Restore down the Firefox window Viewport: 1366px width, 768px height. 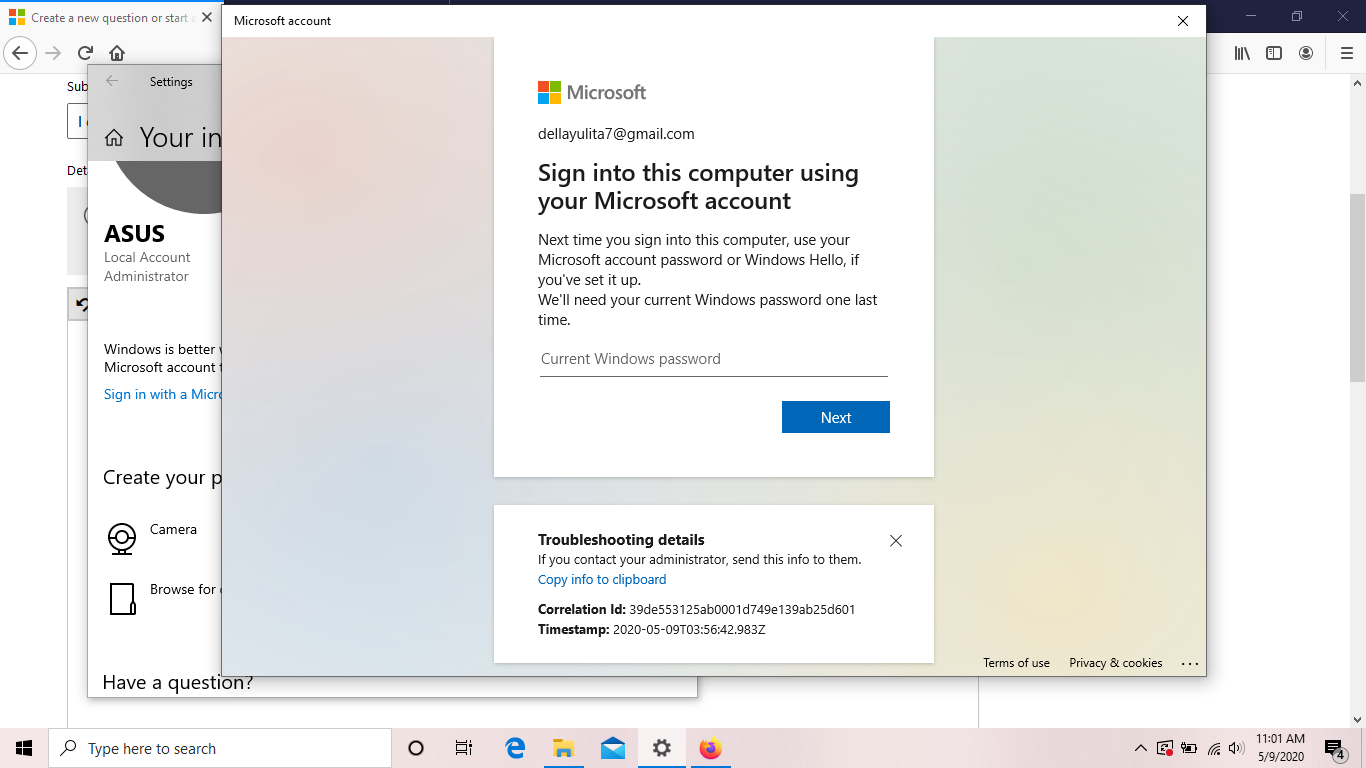click(1297, 16)
